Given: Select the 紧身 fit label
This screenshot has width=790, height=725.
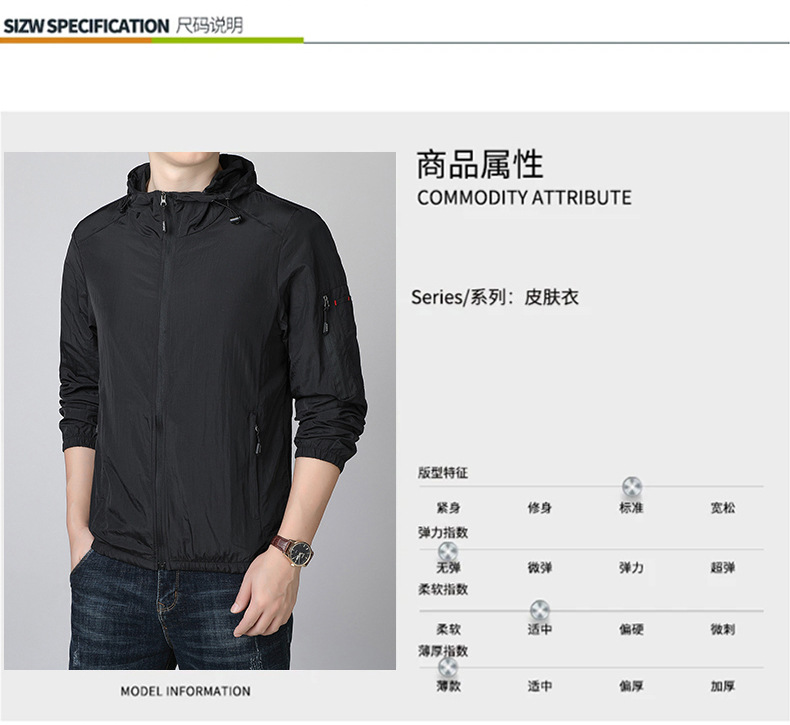Looking at the screenshot, I should (448, 508).
